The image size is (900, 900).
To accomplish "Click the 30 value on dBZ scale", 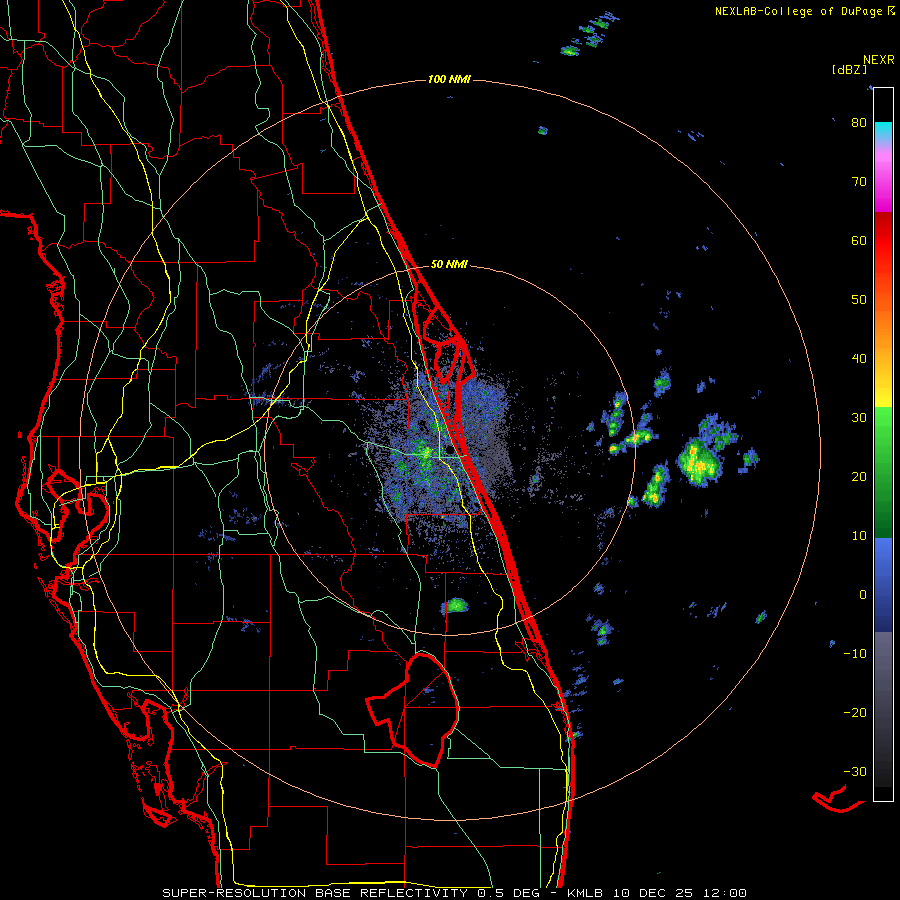I will click(859, 417).
